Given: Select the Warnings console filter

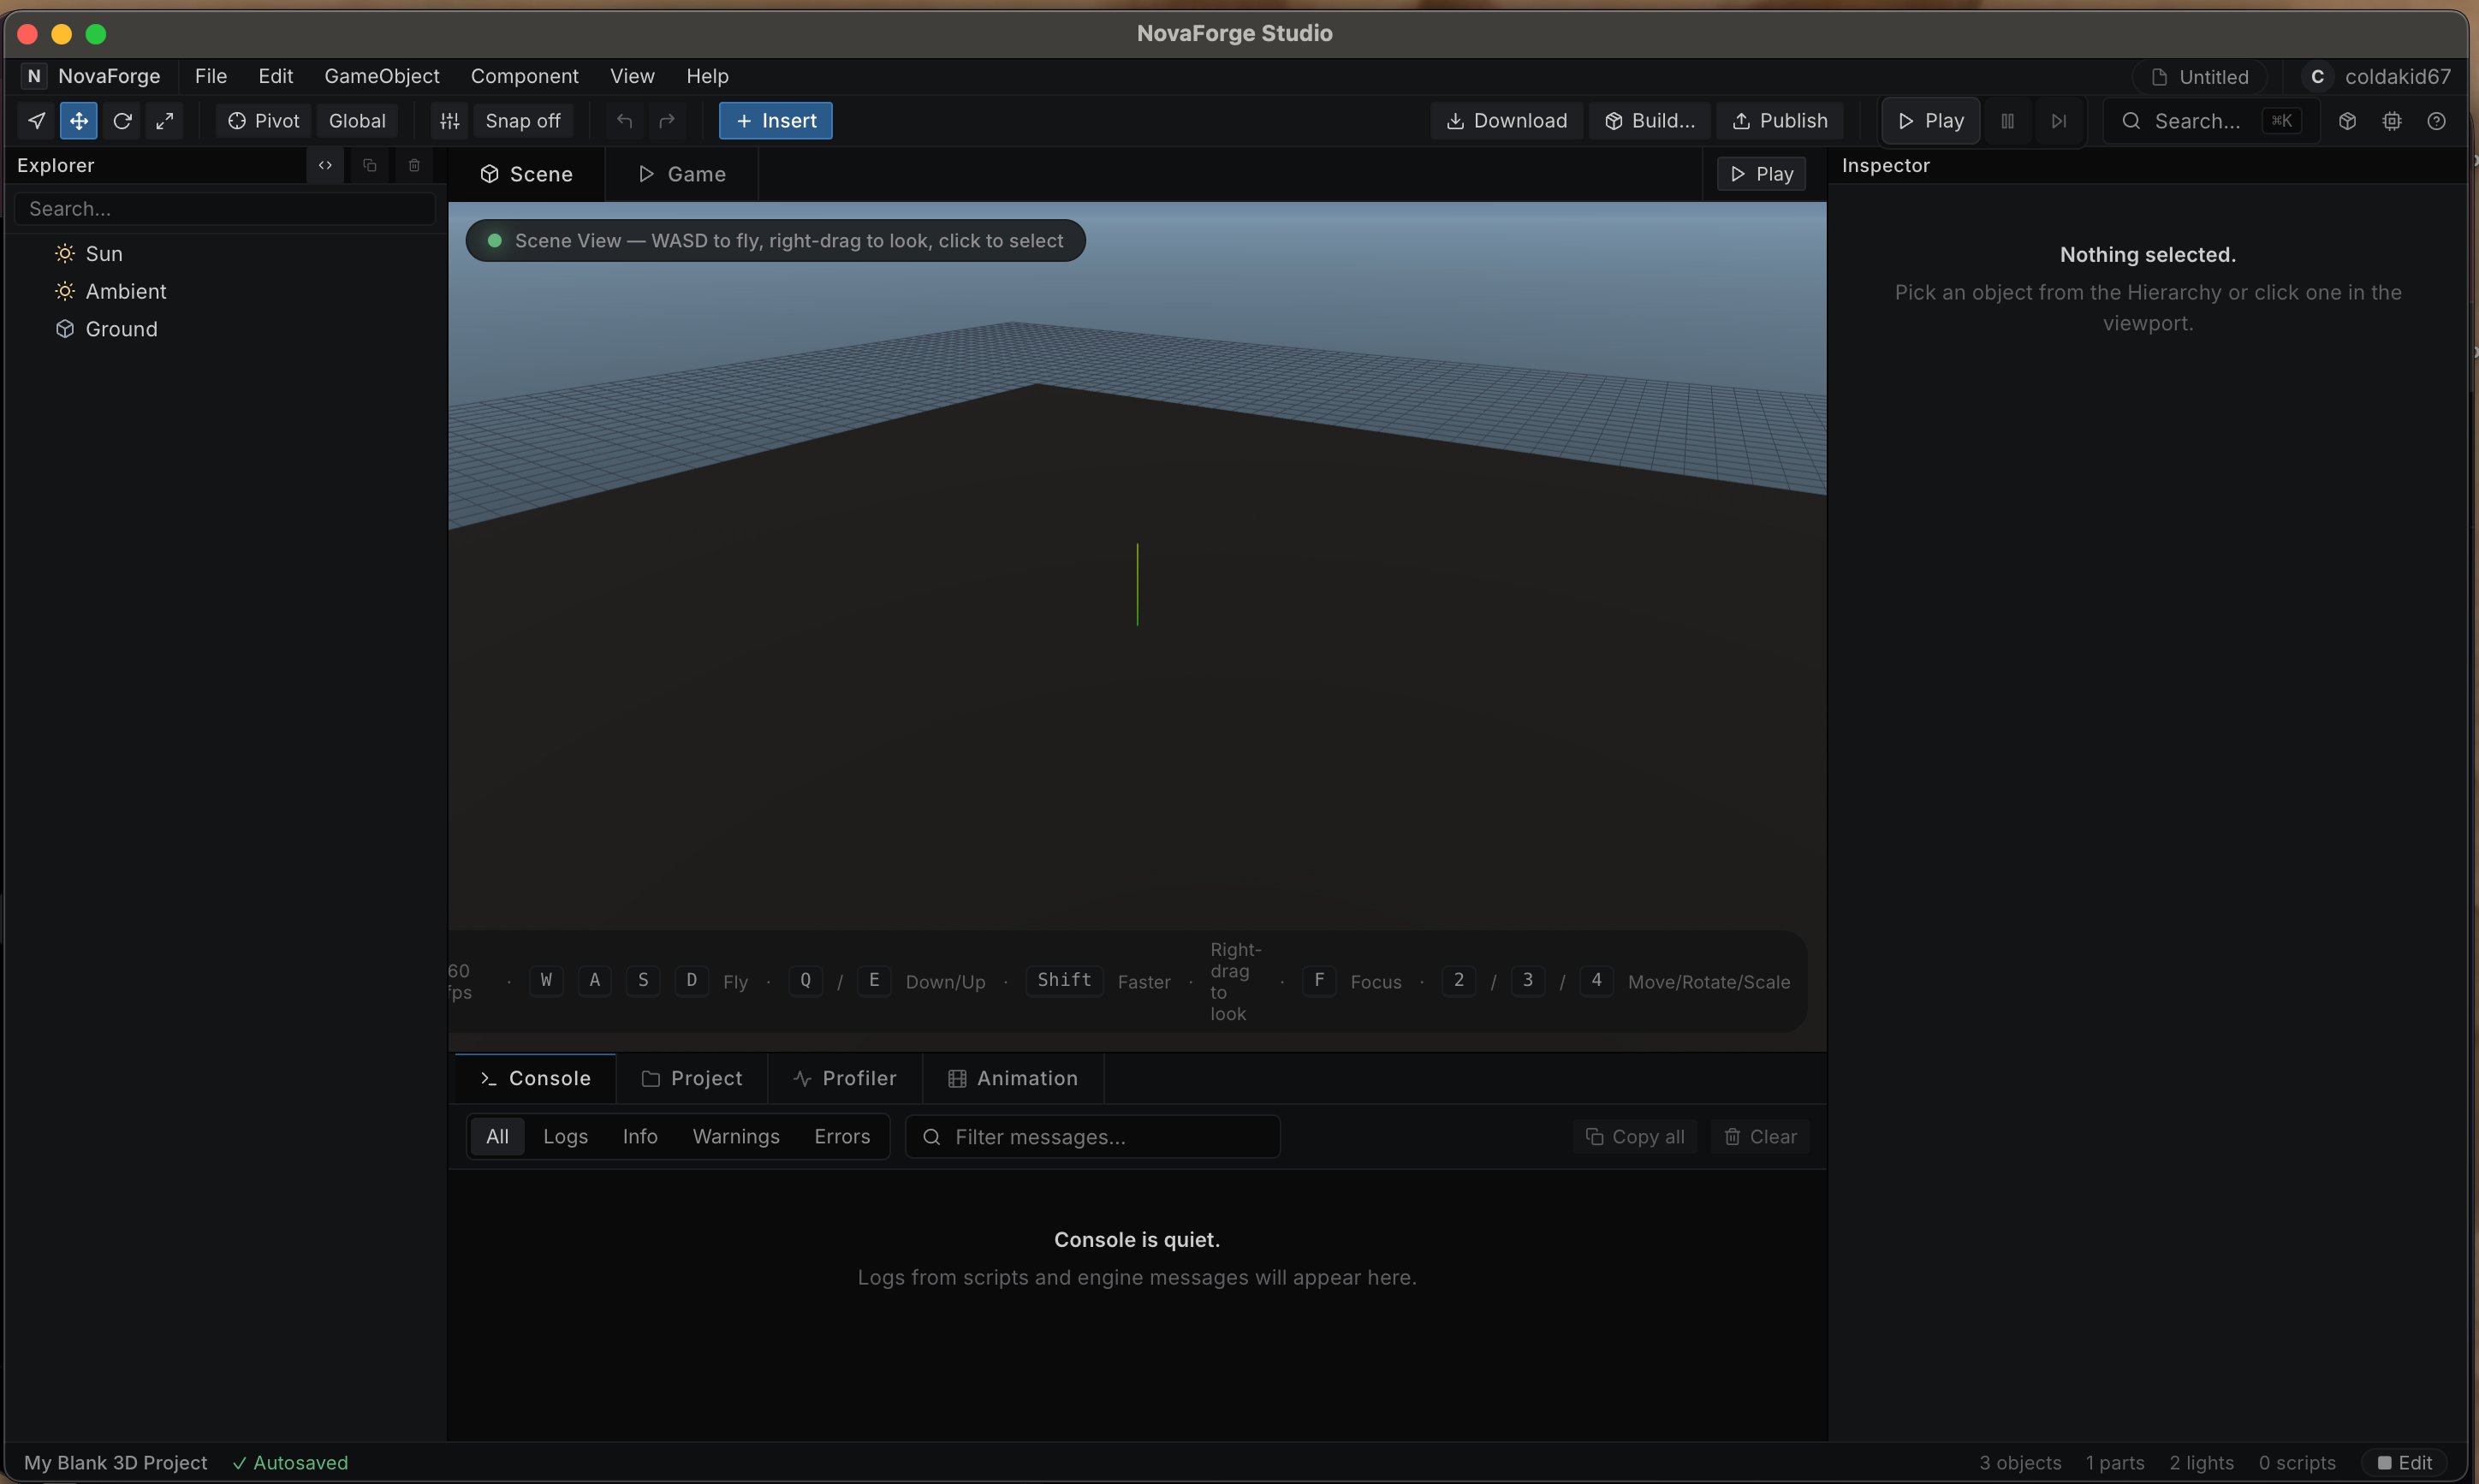Looking at the screenshot, I should pos(736,1137).
